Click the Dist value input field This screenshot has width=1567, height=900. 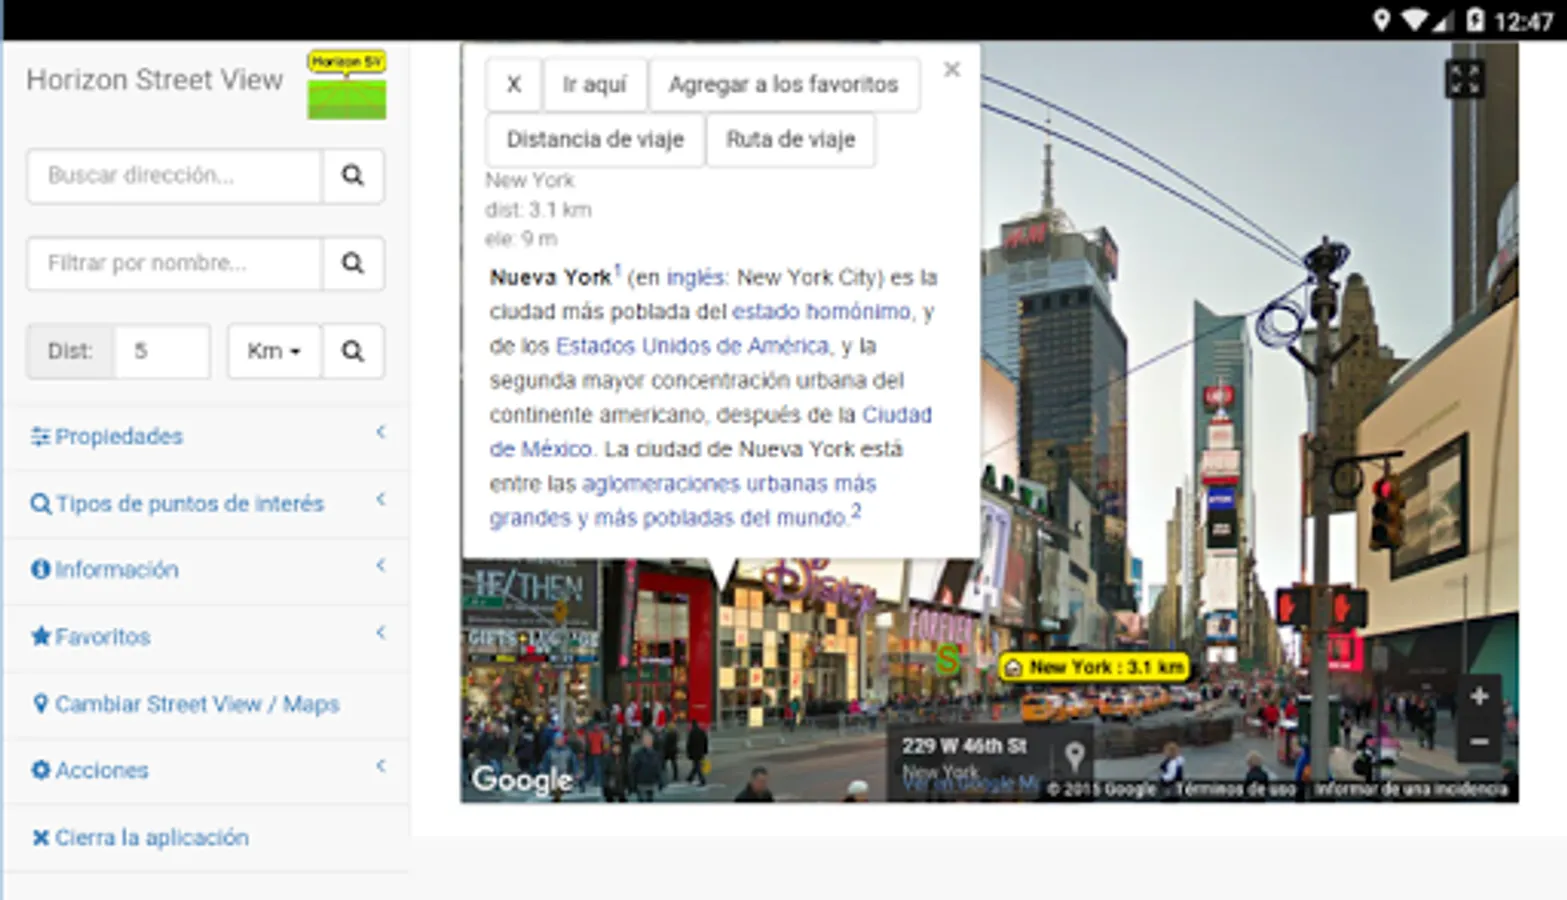[162, 351]
